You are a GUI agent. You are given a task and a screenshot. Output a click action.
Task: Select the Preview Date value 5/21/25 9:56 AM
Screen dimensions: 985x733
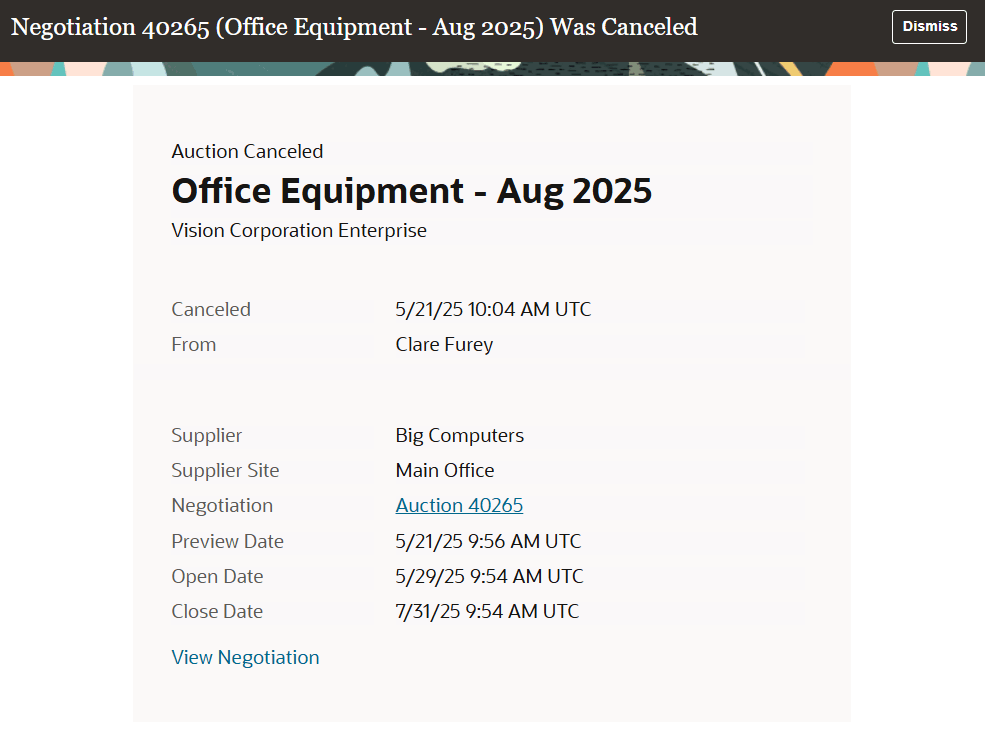pos(488,541)
